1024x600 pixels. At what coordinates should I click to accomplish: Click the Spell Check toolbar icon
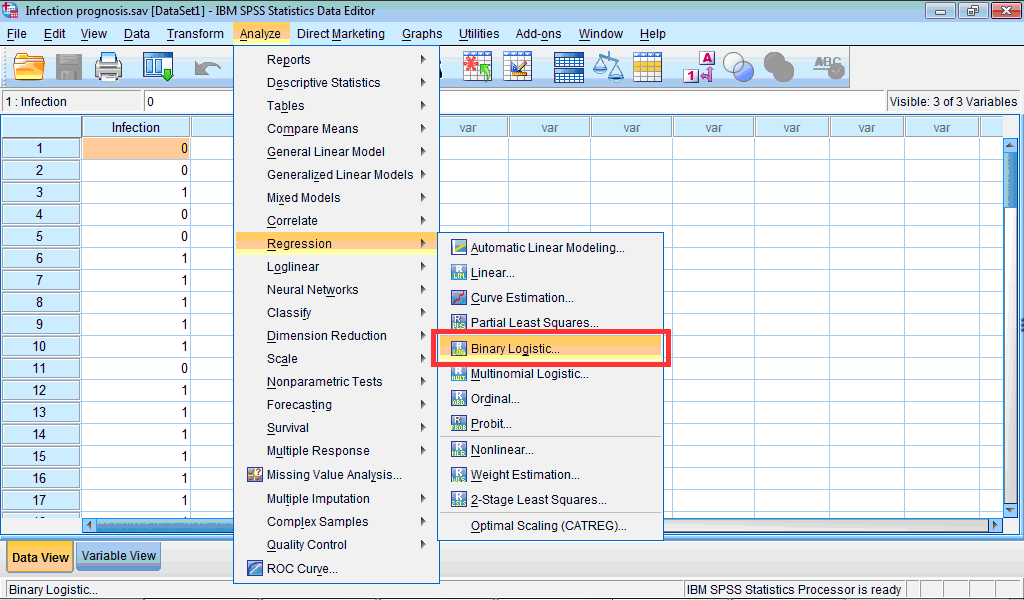click(826, 67)
